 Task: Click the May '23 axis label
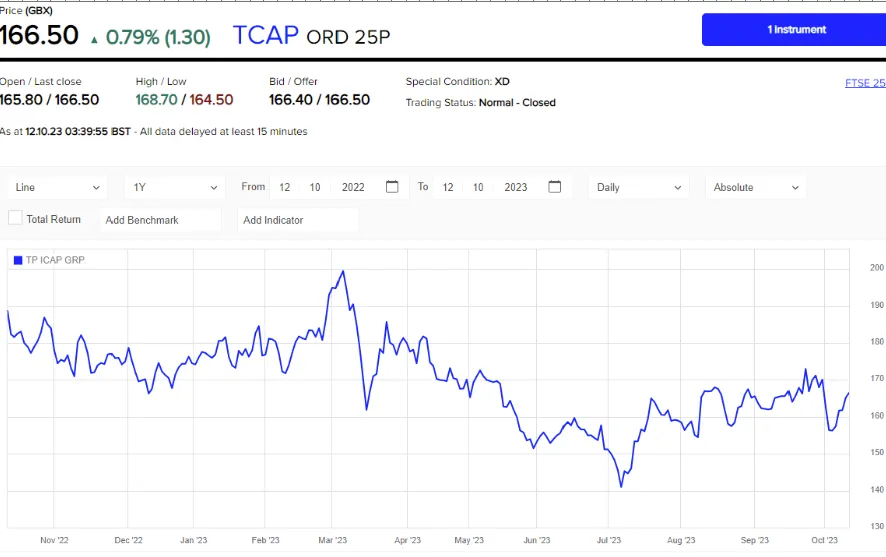click(x=469, y=540)
